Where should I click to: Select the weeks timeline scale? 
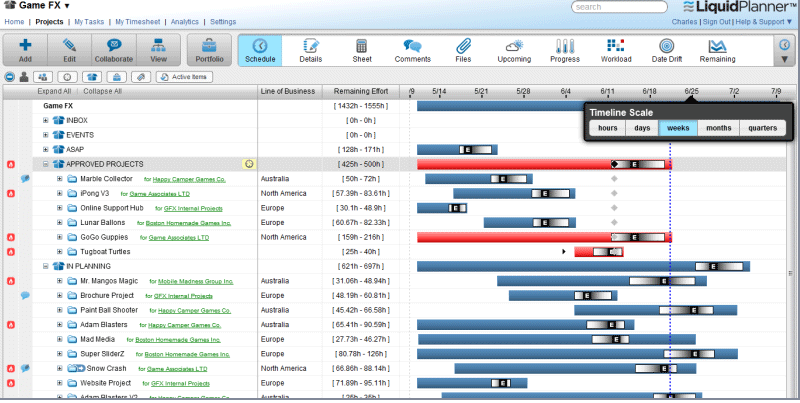point(678,128)
